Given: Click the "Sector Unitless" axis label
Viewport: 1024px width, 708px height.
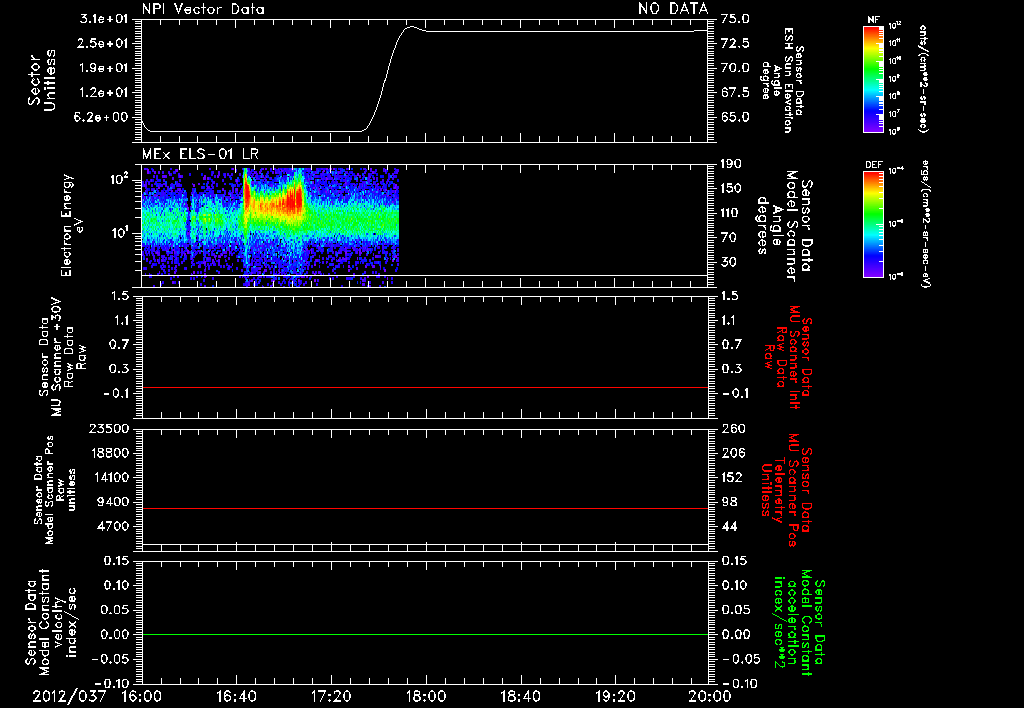Looking at the screenshot, I should (42, 80).
